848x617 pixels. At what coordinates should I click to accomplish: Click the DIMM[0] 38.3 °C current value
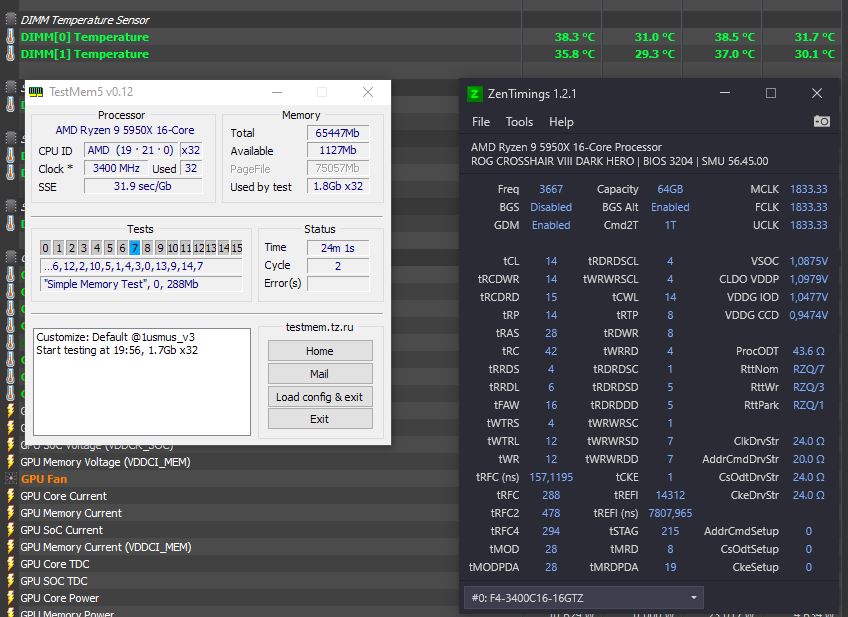pyautogui.click(x=574, y=37)
